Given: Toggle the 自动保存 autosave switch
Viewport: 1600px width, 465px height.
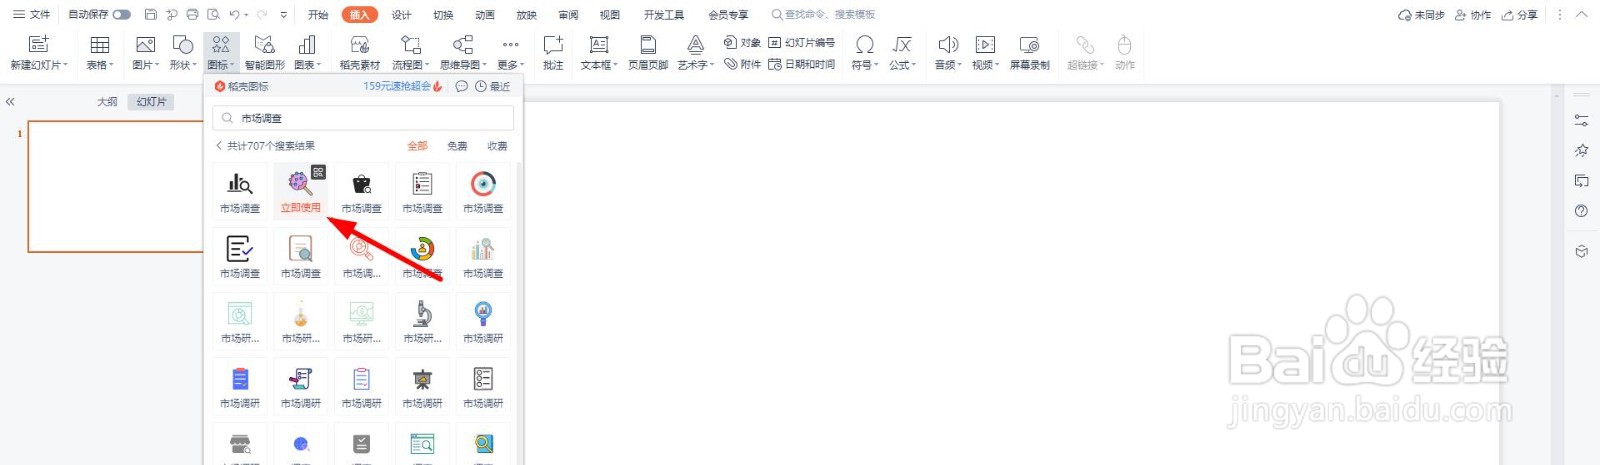Looking at the screenshot, I should 122,15.
